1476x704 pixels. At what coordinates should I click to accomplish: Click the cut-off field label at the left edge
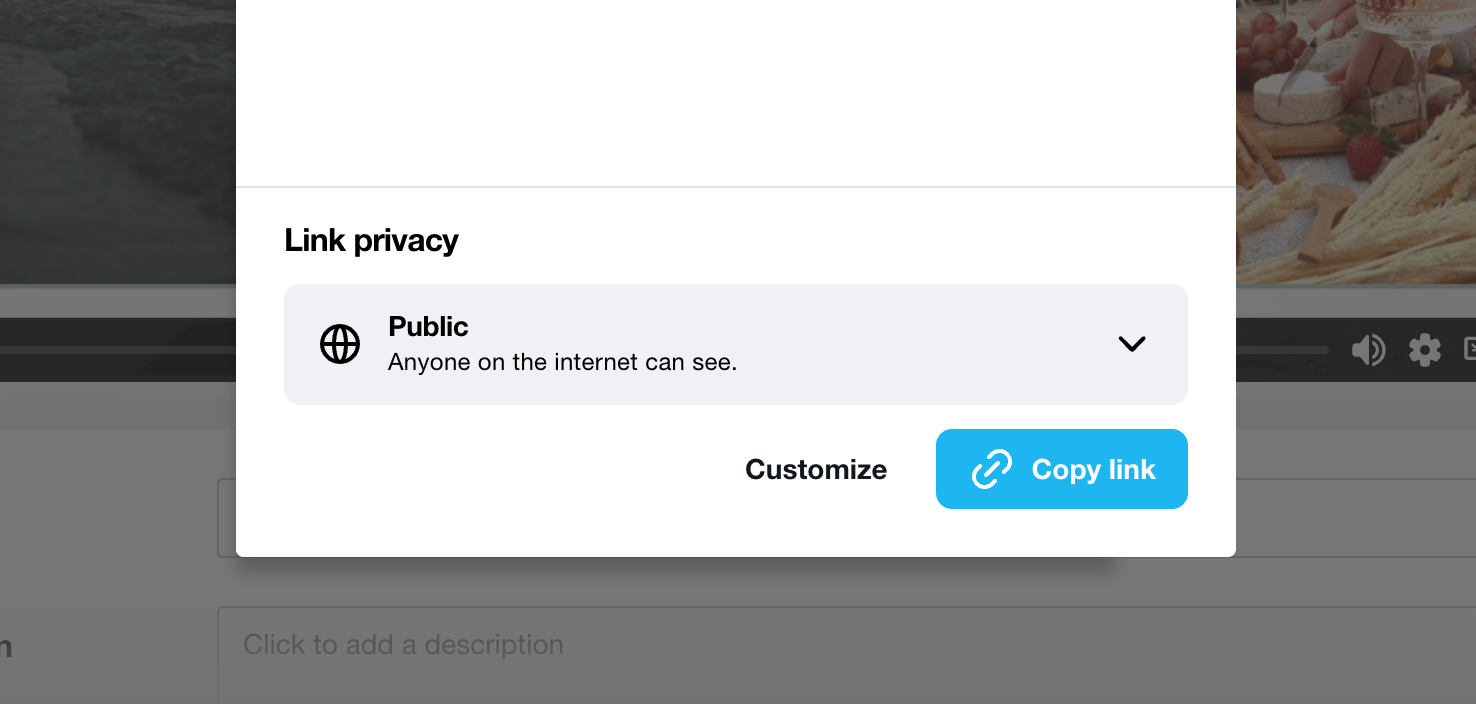tap(5, 647)
